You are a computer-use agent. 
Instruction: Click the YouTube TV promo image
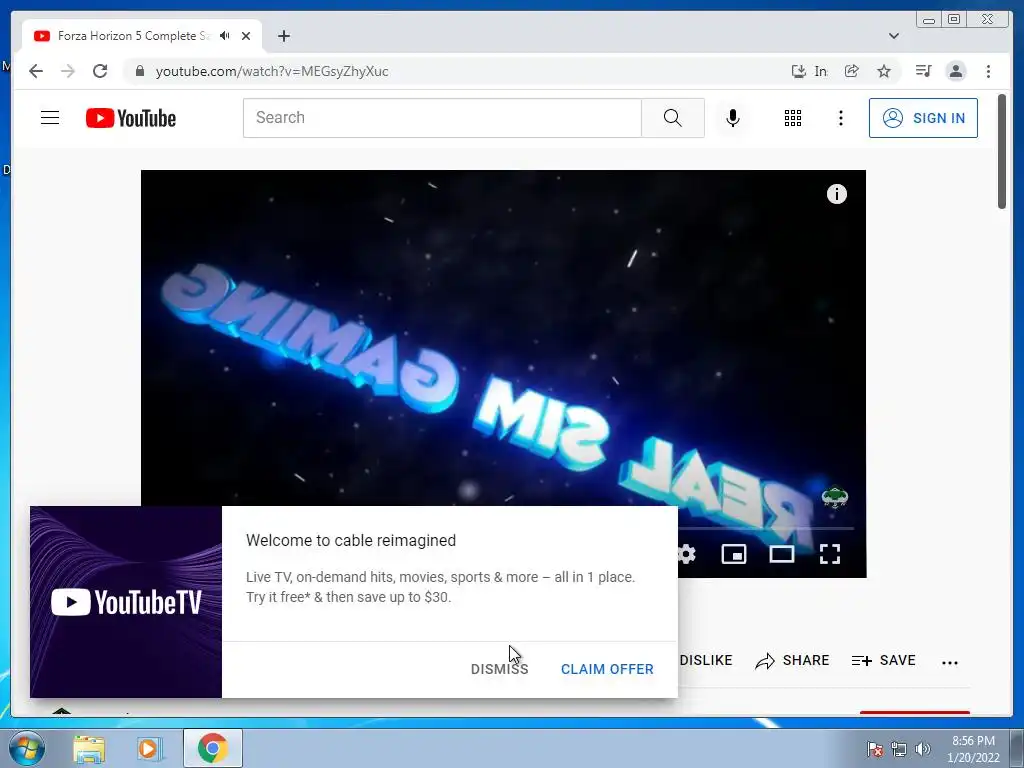(x=126, y=601)
